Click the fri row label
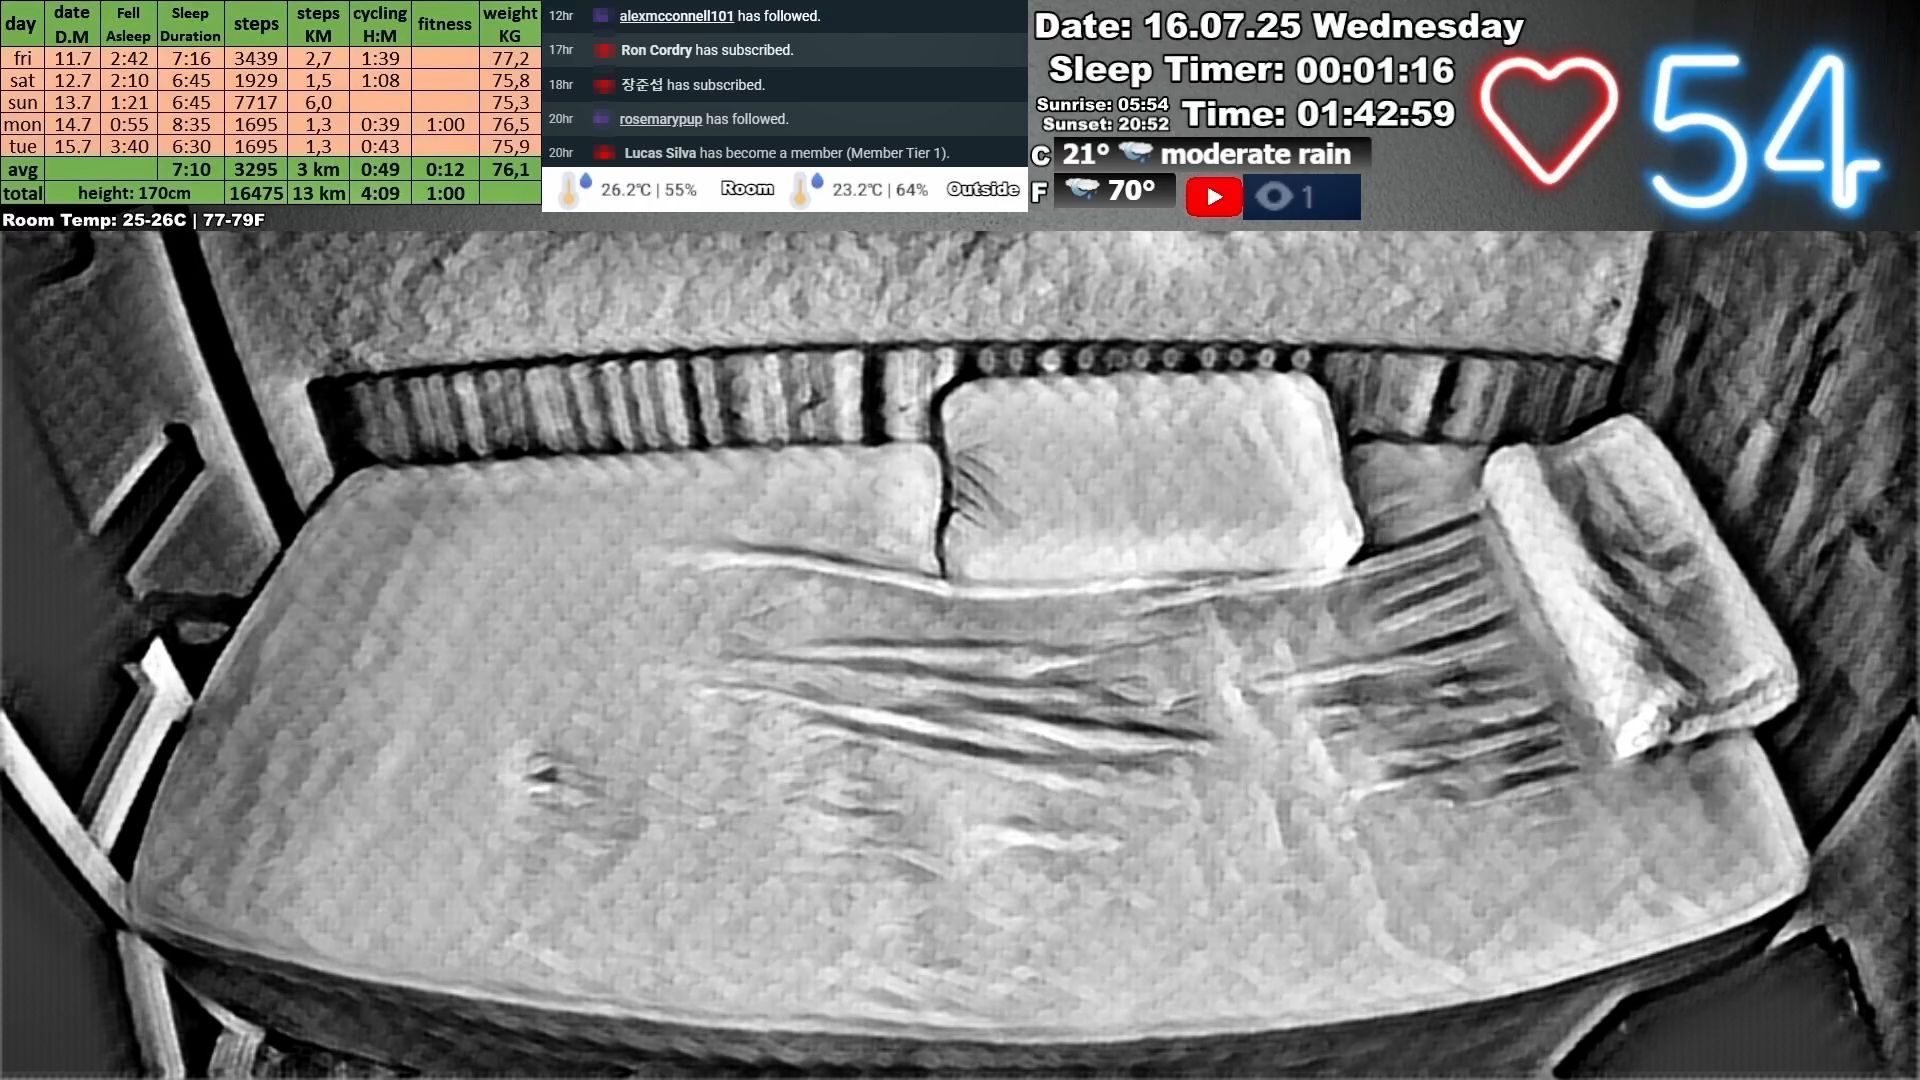Viewport: 1920px width, 1080px height. click(22, 59)
